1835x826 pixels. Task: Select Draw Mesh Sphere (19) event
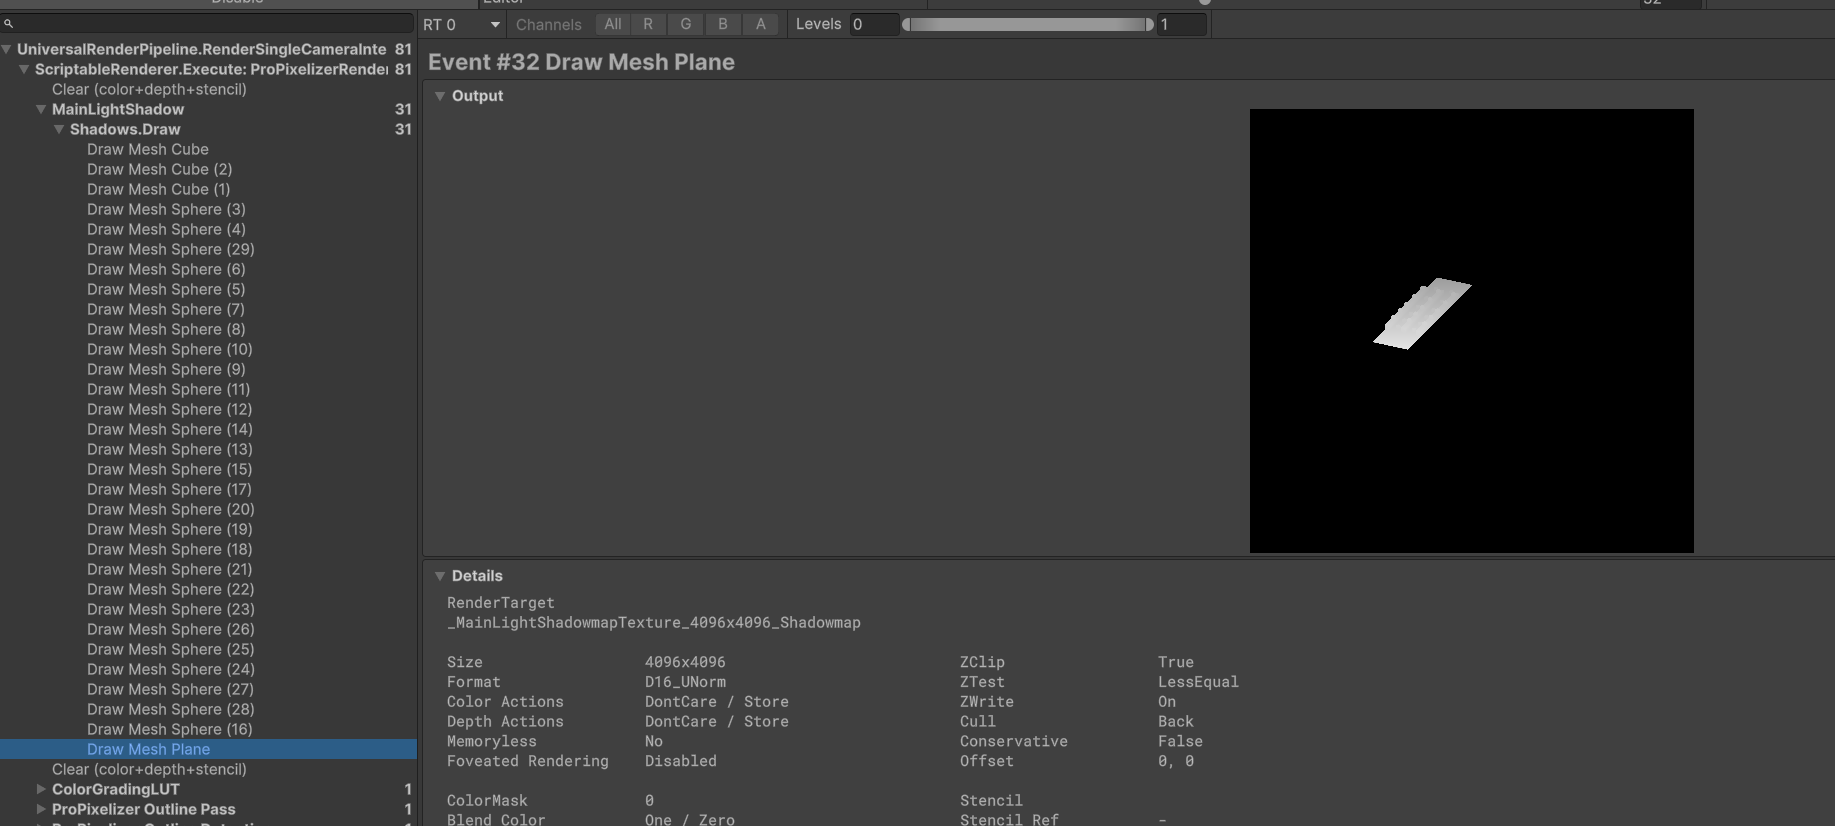pos(170,529)
